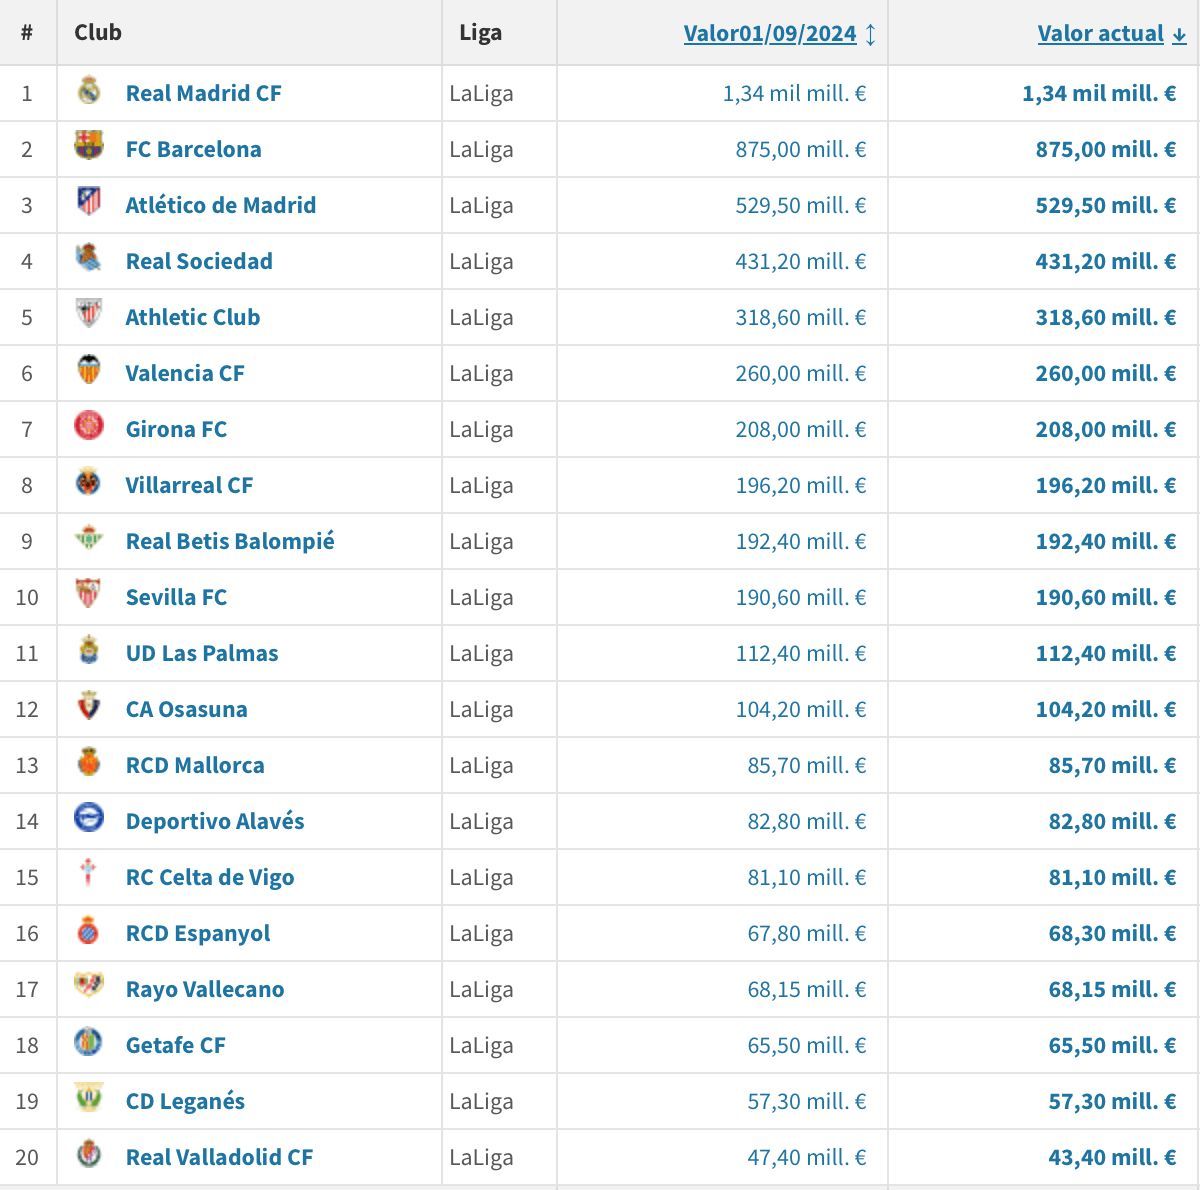Viewport: 1200px width, 1190px height.
Task: Click the RCD Espanyol club crest
Action: click(x=91, y=933)
